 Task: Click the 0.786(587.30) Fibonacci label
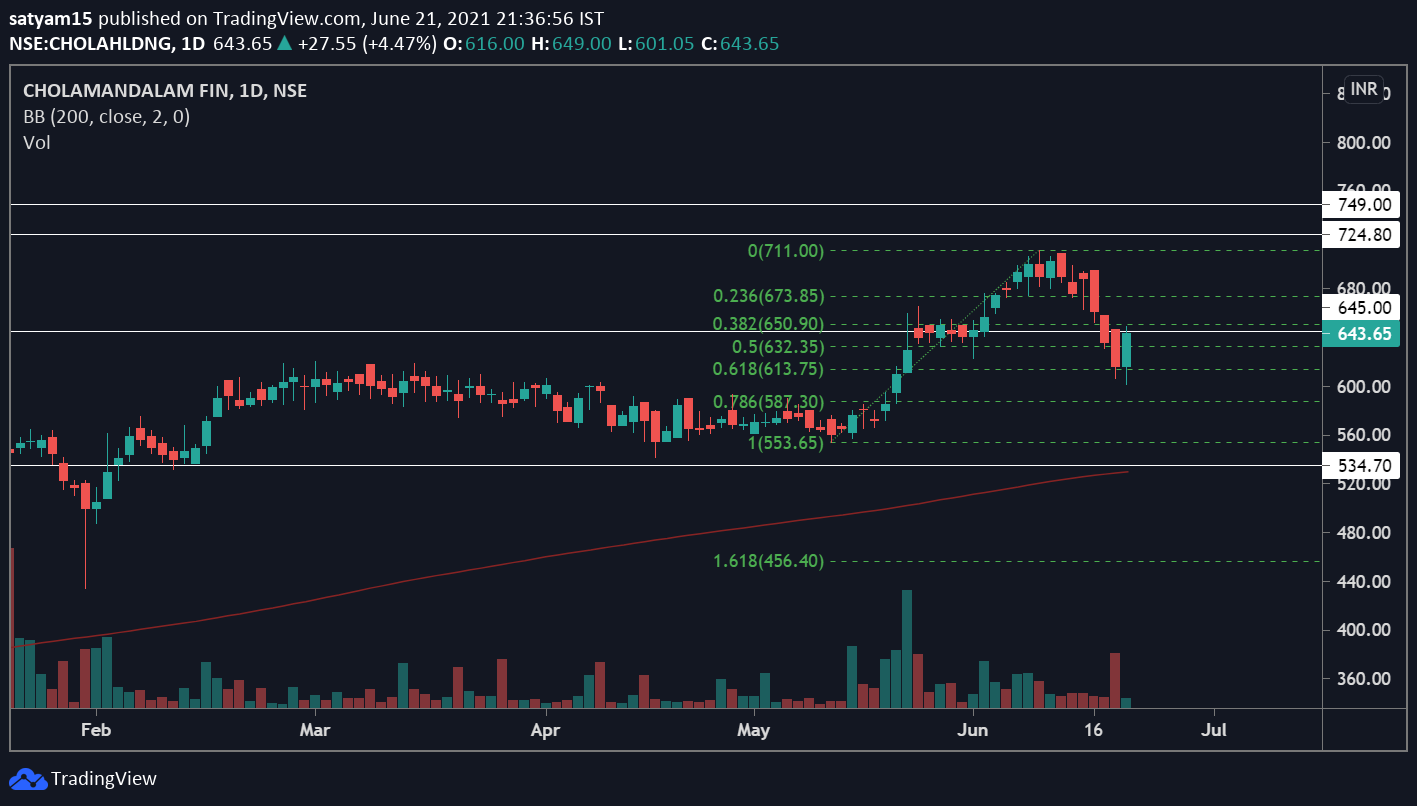pos(768,402)
